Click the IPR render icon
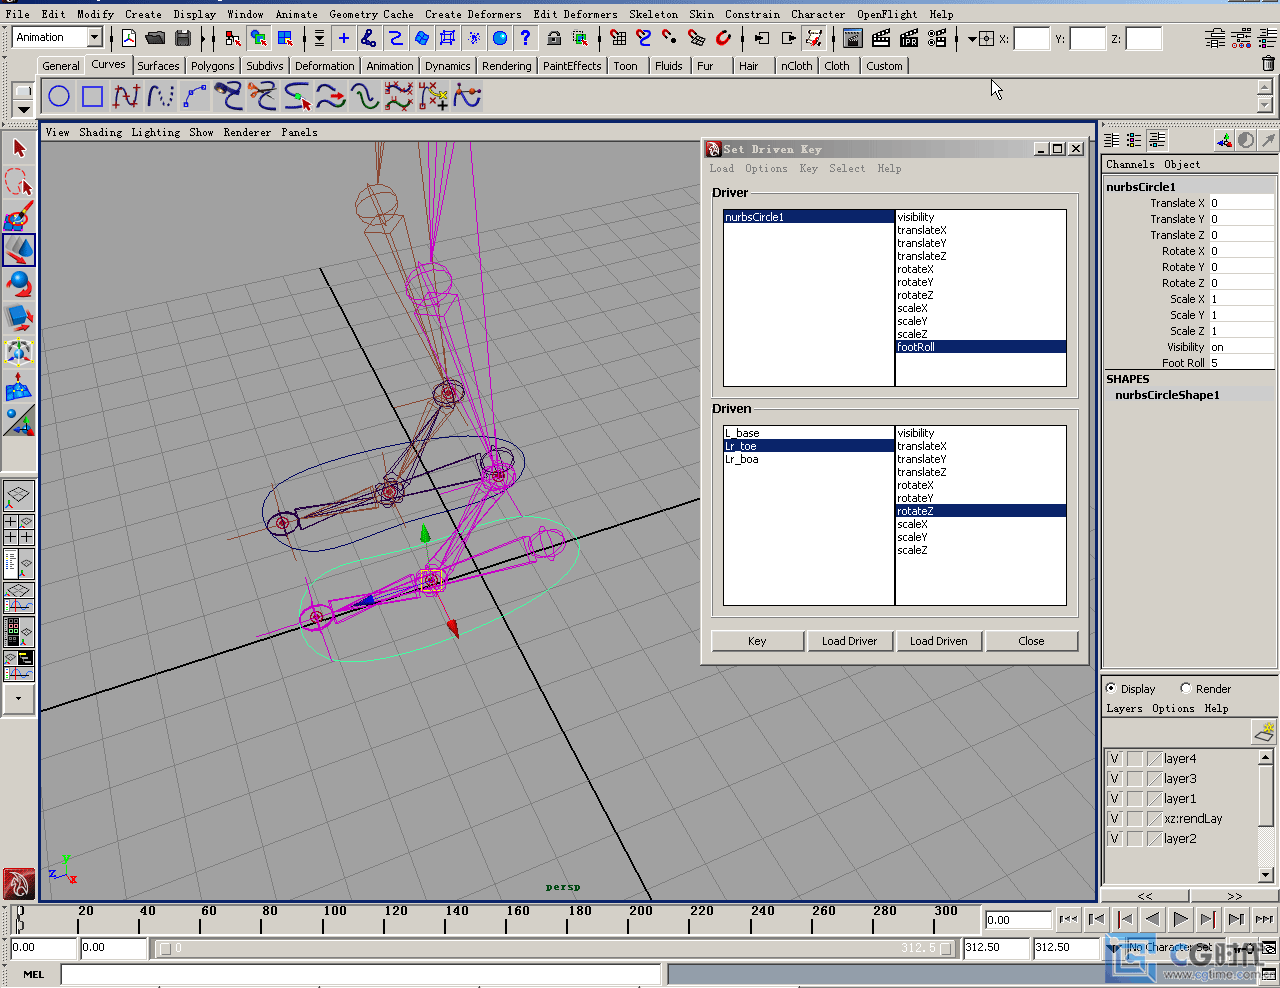This screenshot has width=1280, height=988. click(x=909, y=38)
